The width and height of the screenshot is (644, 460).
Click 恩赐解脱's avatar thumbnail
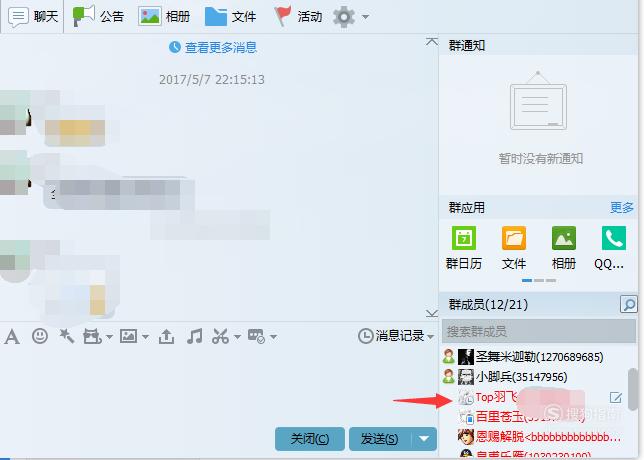click(x=466, y=437)
